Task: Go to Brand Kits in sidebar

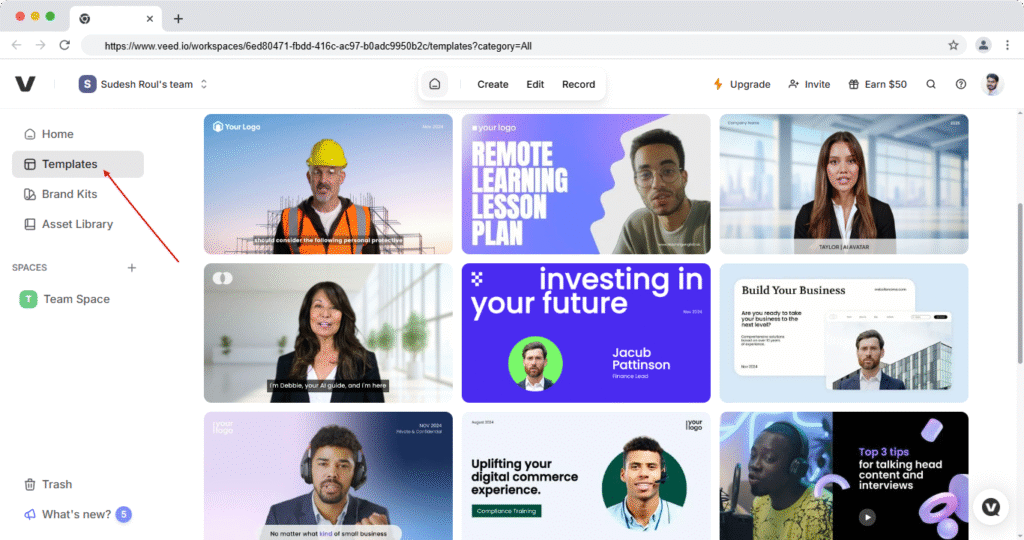Action: [x=69, y=194]
